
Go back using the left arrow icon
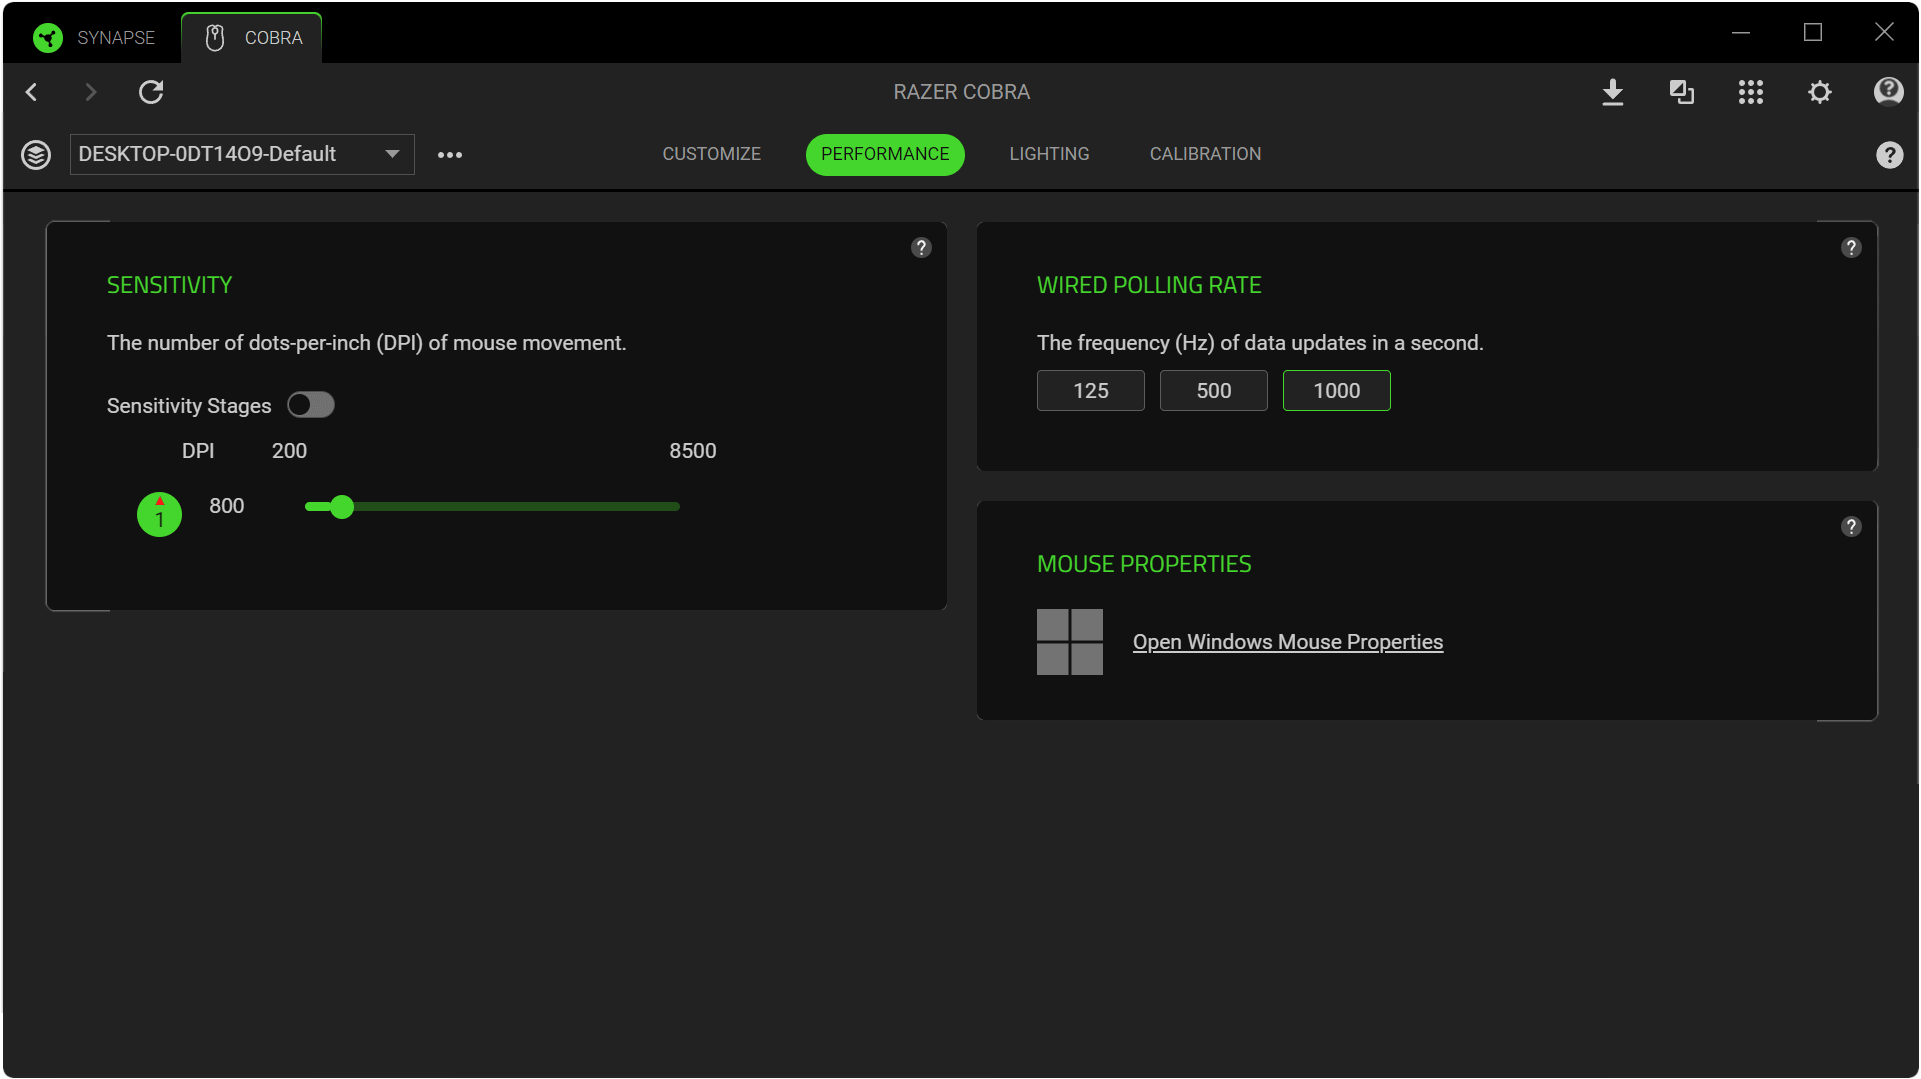(x=32, y=92)
